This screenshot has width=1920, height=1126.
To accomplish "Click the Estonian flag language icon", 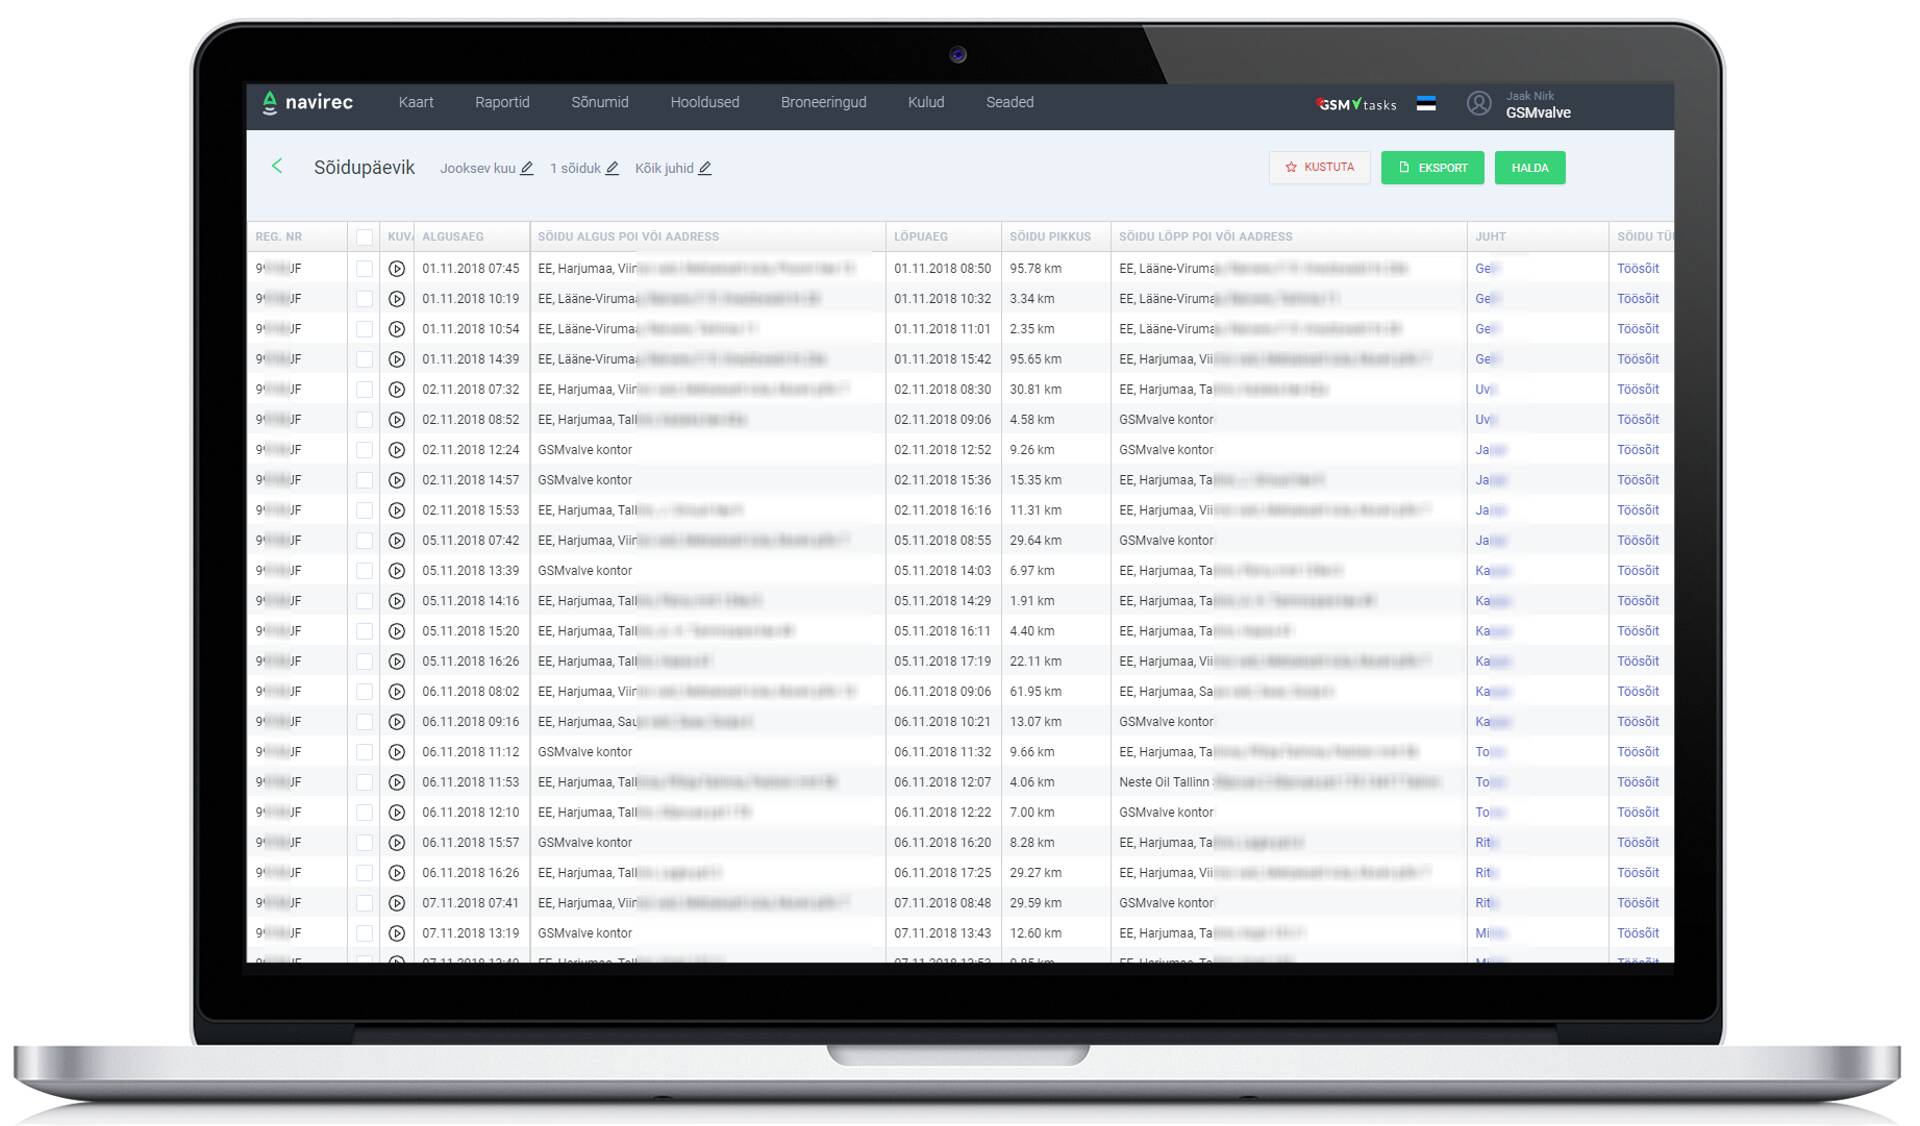I will point(1426,104).
